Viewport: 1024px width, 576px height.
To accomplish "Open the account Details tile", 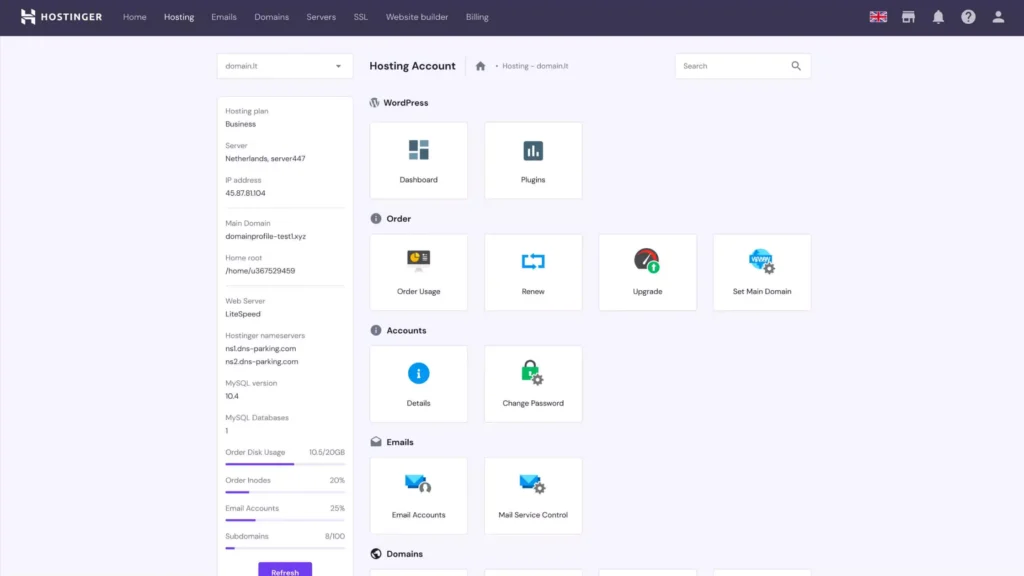I will pos(419,384).
